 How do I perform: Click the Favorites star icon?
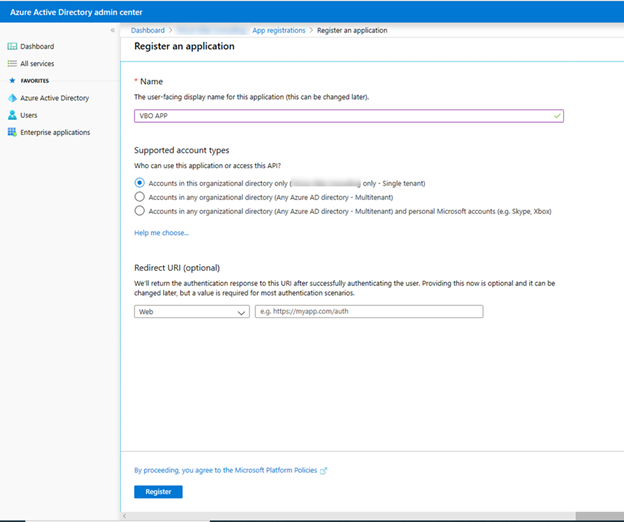coord(12,81)
